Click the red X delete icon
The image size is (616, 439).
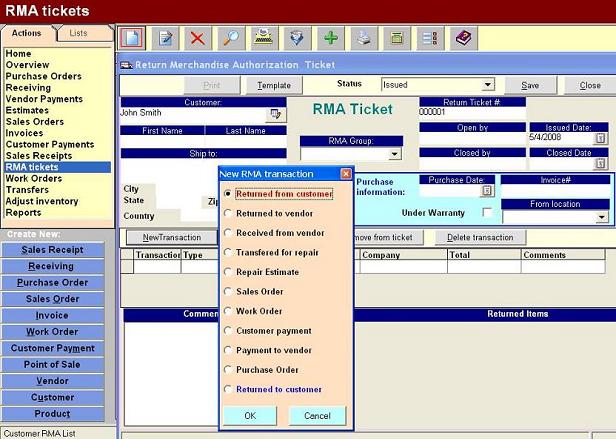tap(198, 38)
